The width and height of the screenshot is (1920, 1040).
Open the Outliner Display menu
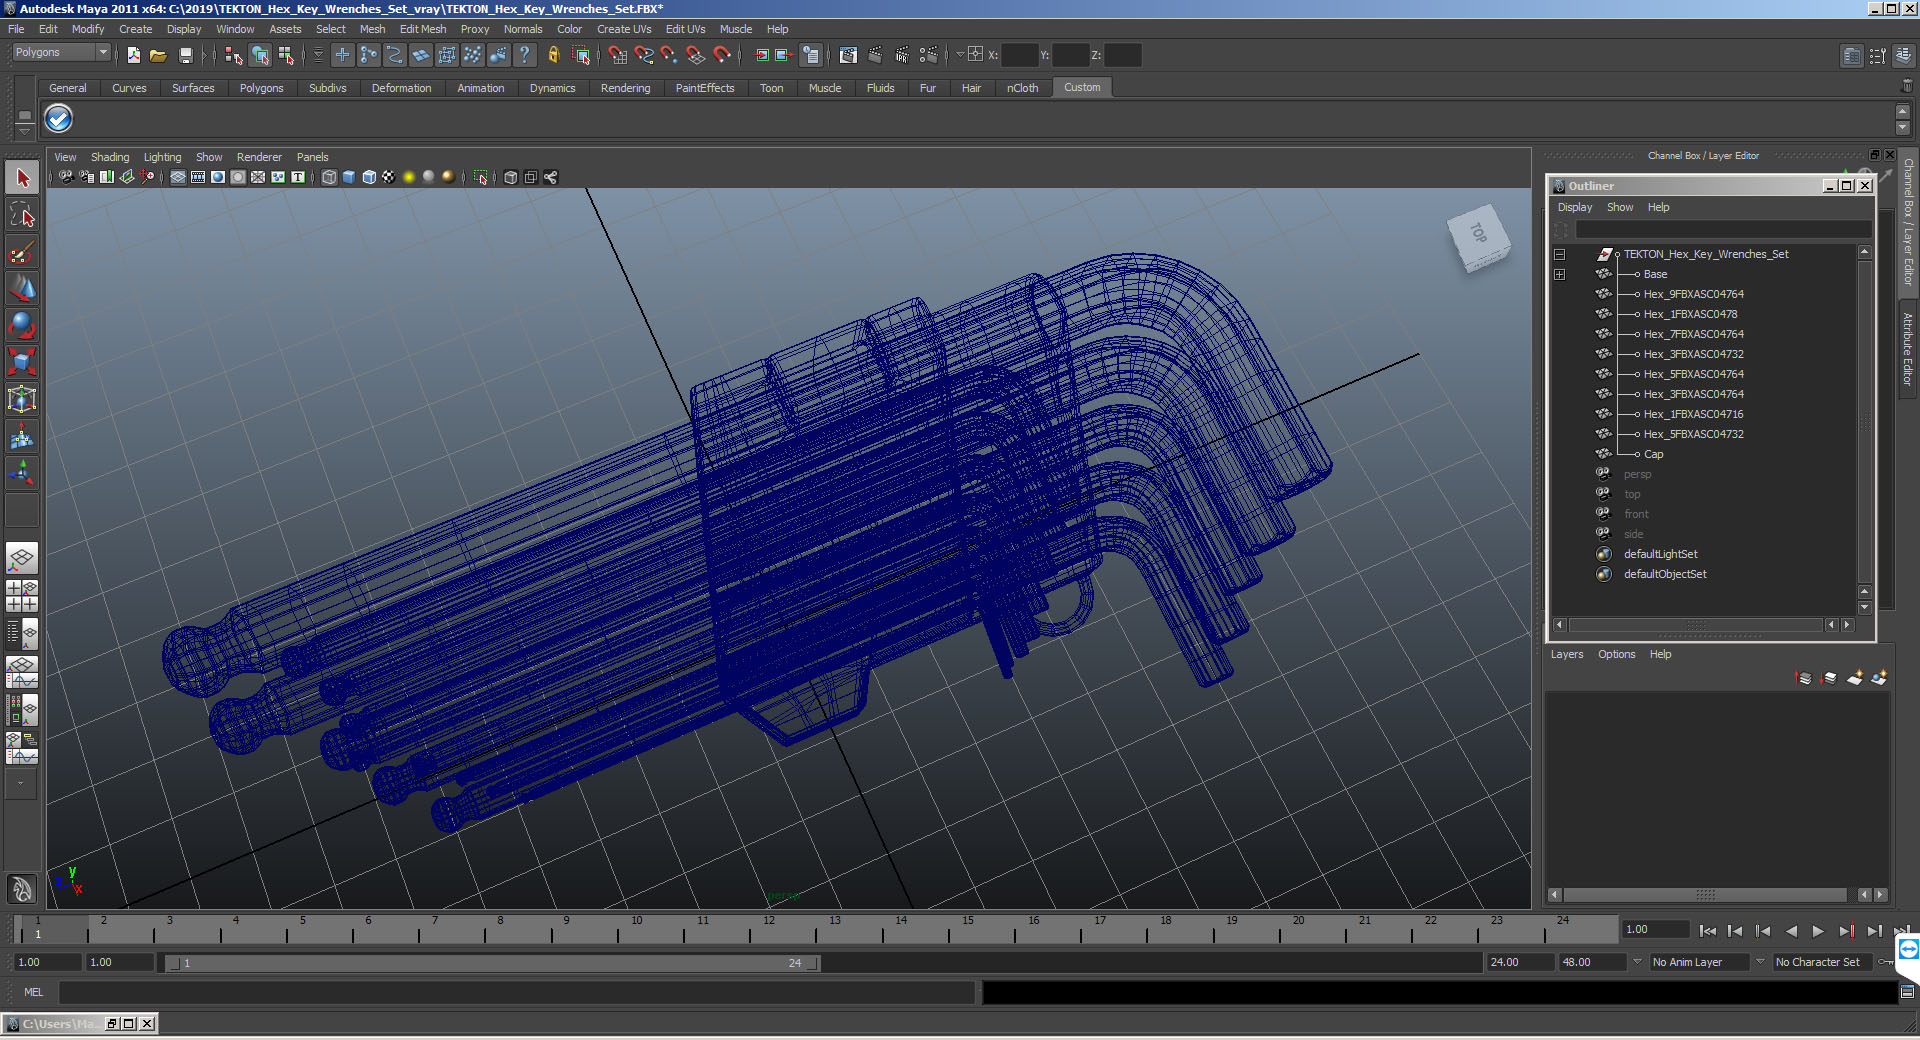point(1574,207)
